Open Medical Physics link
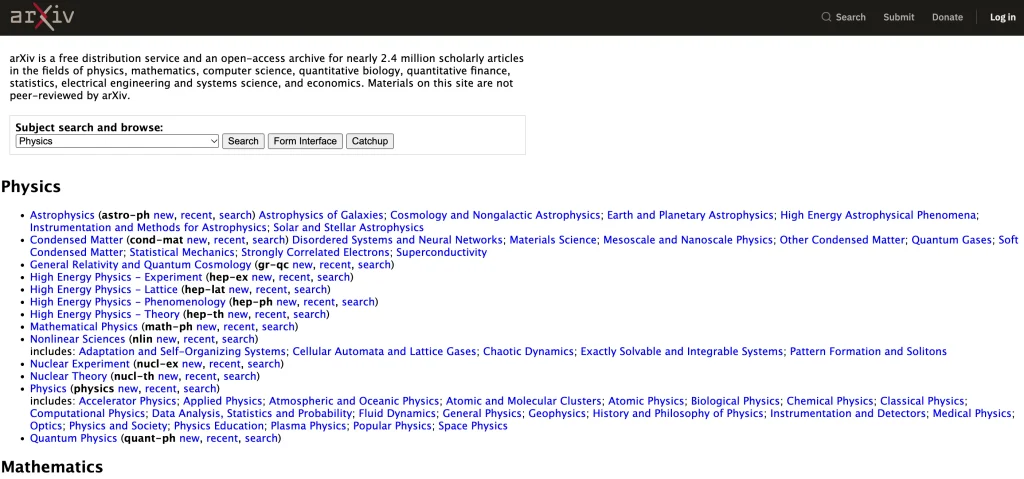Image resolution: width=1024 pixels, height=479 pixels. (x=972, y=414)
